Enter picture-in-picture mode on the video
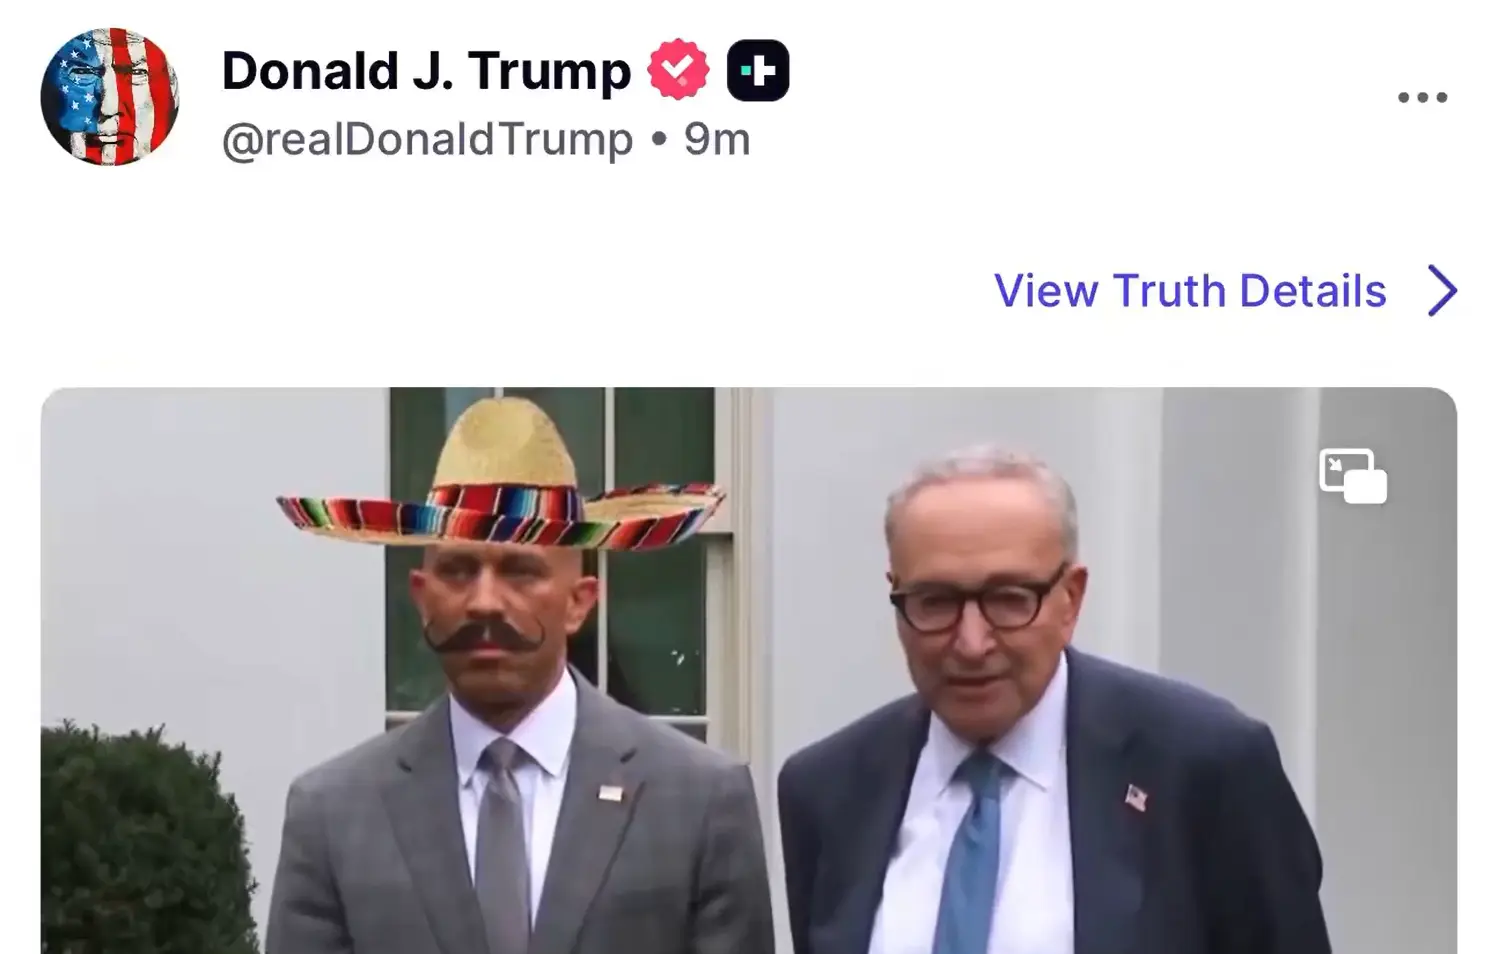1499x954 pixels. point(1352,476)
